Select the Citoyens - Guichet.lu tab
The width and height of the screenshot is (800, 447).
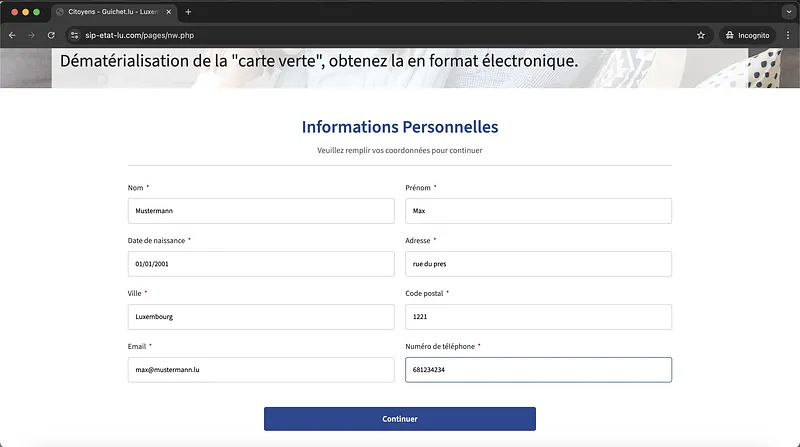click(x=113, y=12)
